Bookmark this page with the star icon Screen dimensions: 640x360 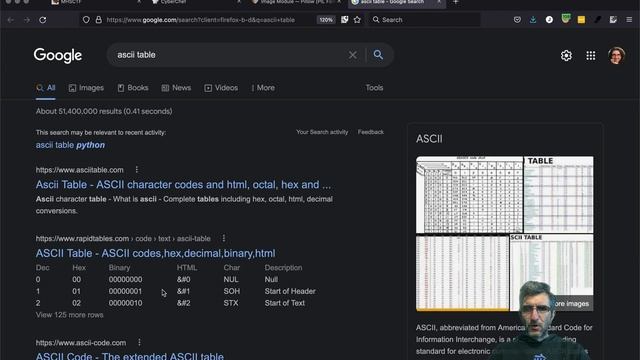(357, 20)
